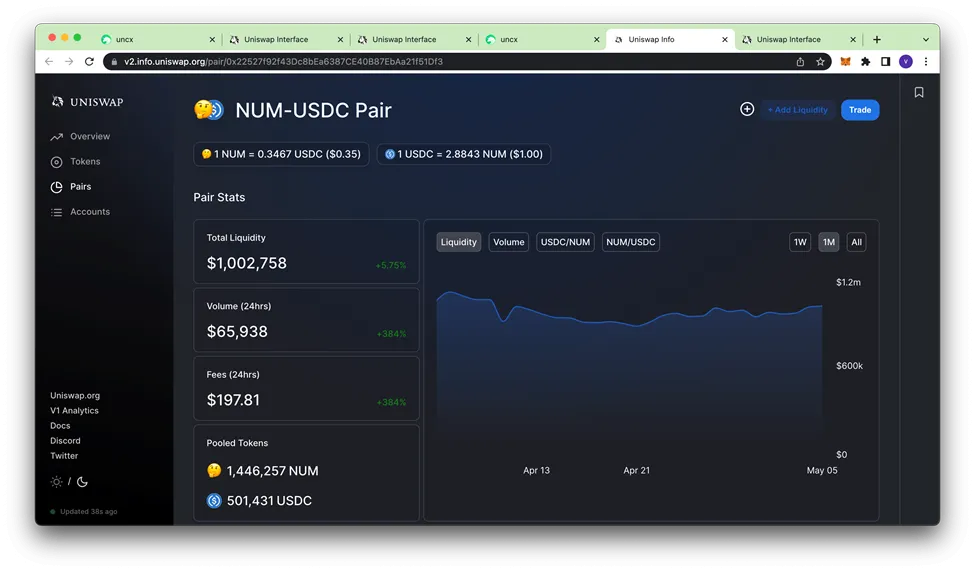Click the blue Trade button
This screenshot has width=975, height=572.
click(x=860, y=110)
